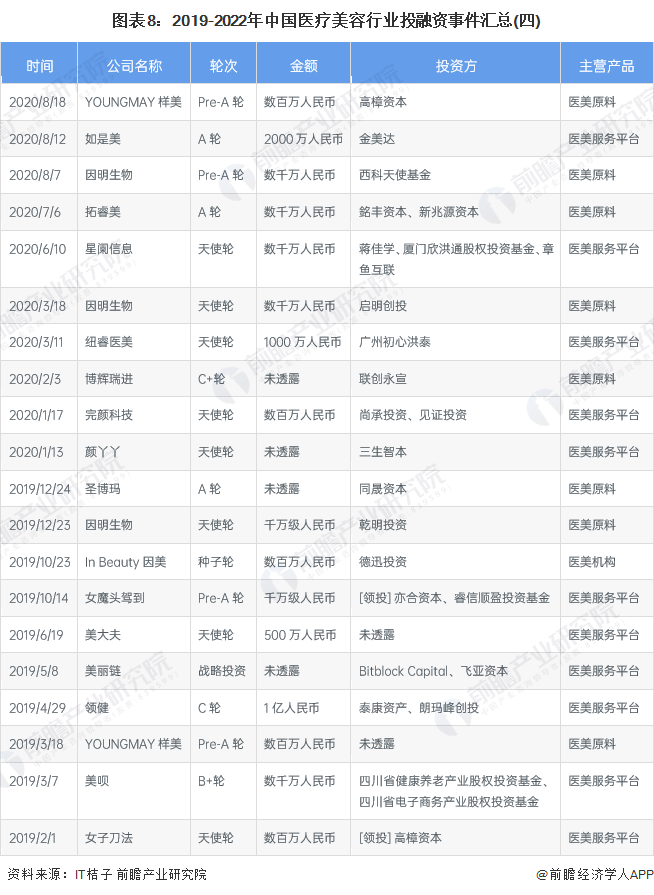Click the In Beauty 因美 company cell
Screen dimensions: 654x895
(x=126, y=562)
